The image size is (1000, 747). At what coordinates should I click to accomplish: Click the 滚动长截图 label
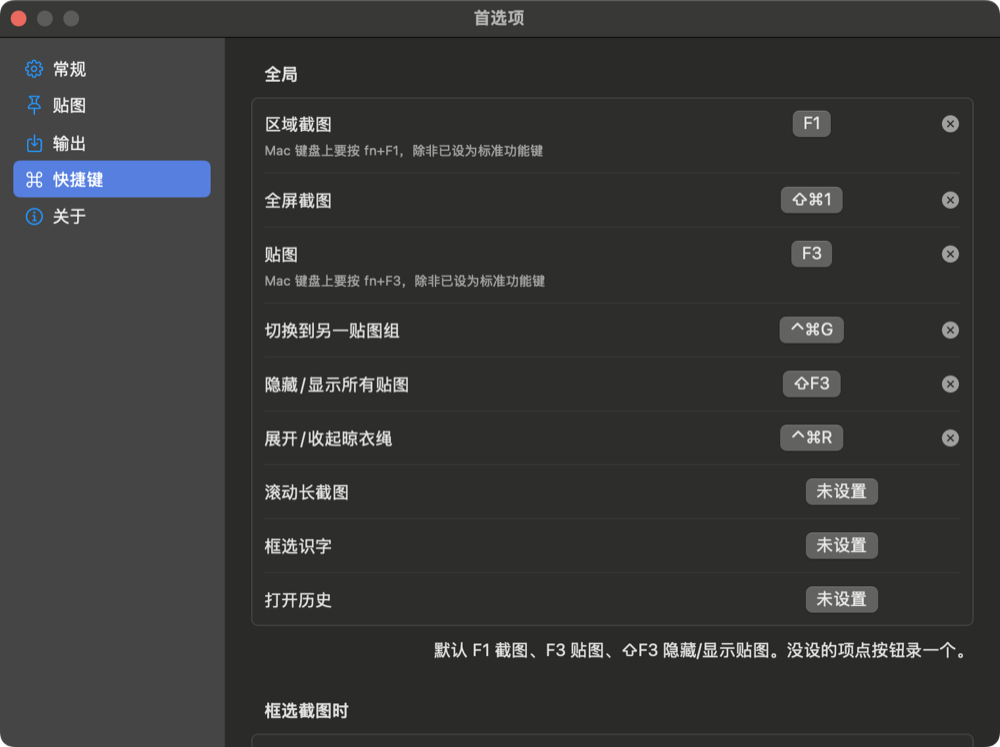pyautogui.click(x=307, y=492)
